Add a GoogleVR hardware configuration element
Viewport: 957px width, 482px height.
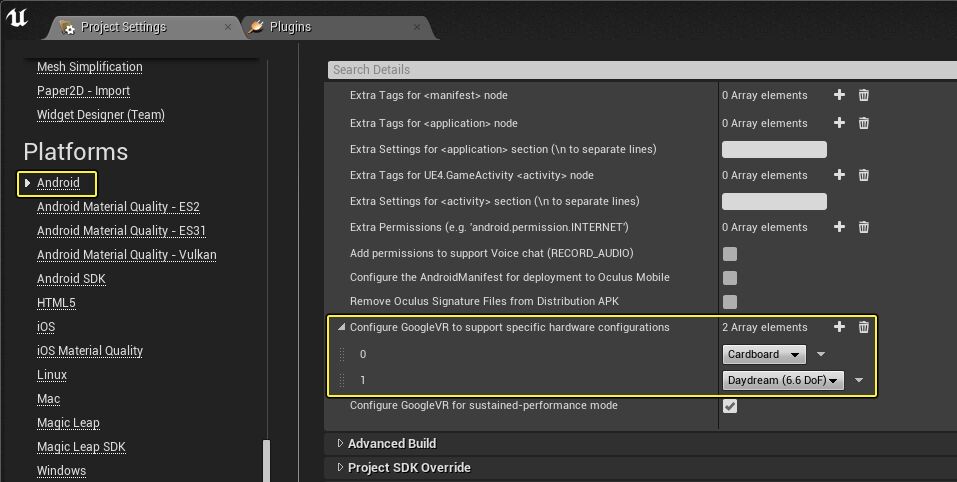(x=839, y=327)
